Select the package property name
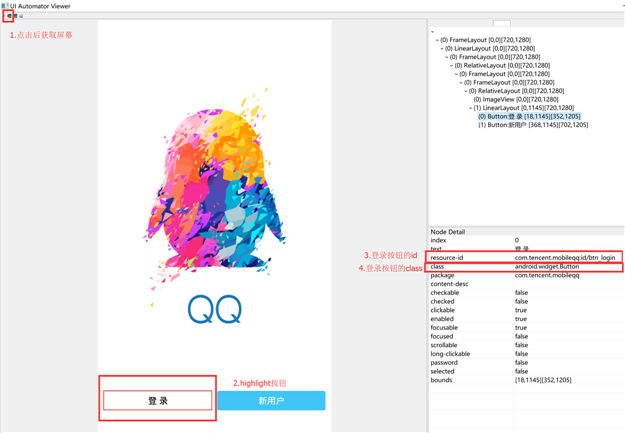The width and height of the screenshot is (625, 433). pyautogui.click(x=442, y=275)
